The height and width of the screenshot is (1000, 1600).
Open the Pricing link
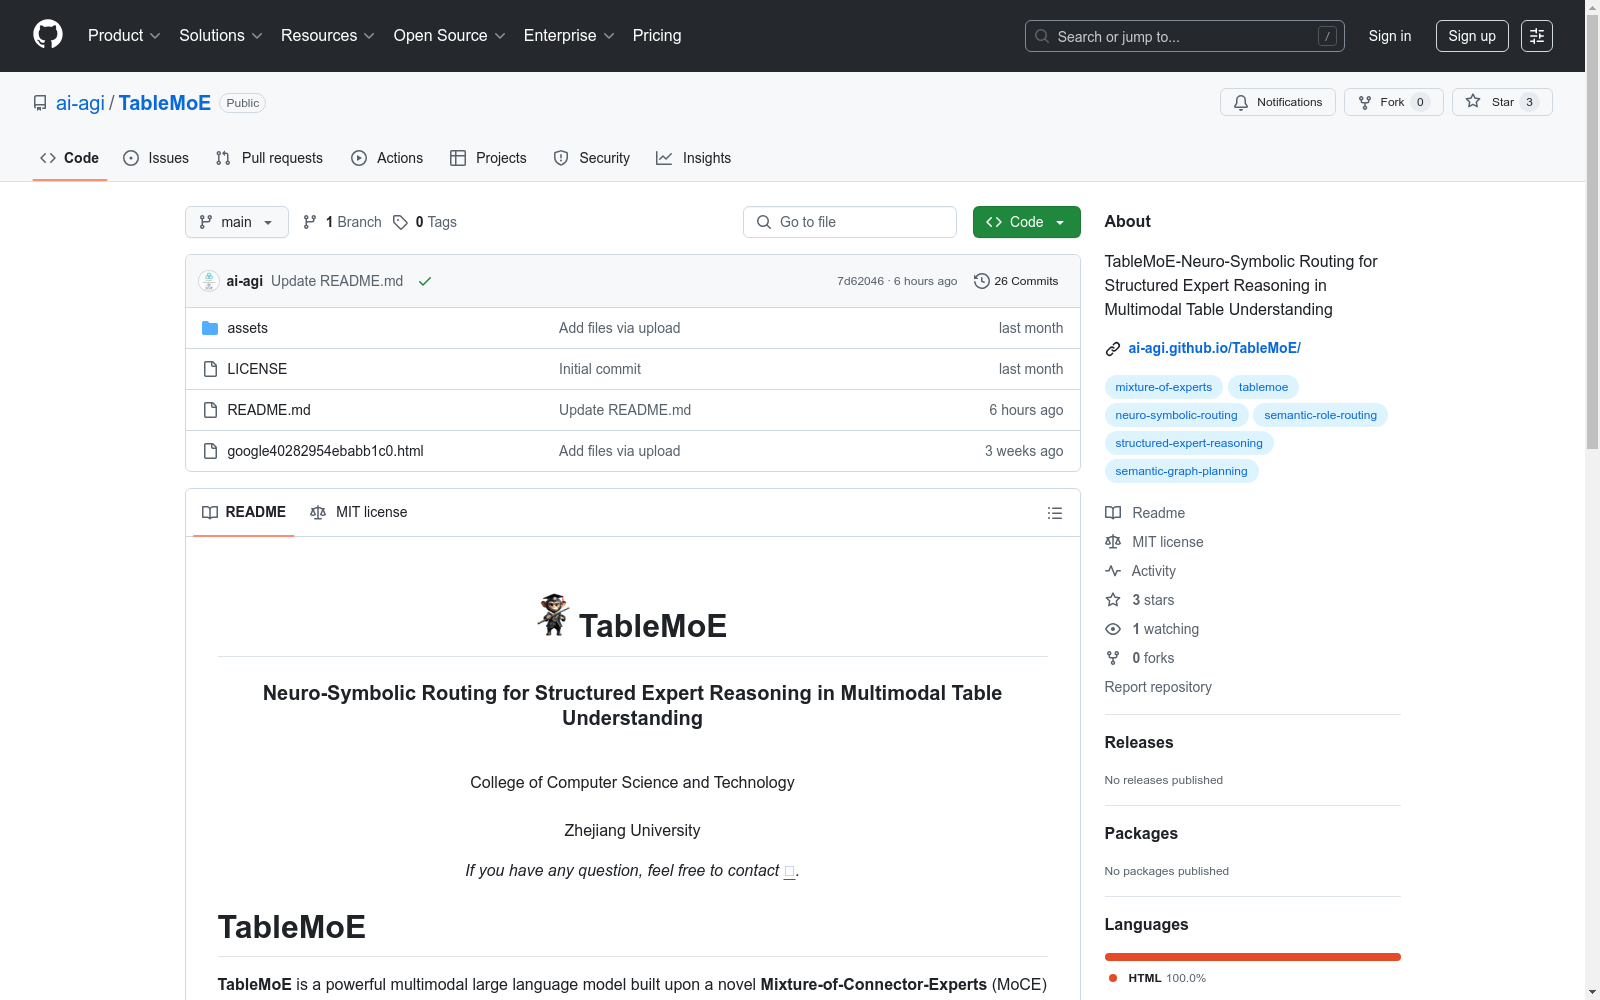pyautogui.click(x=657, y=35)
